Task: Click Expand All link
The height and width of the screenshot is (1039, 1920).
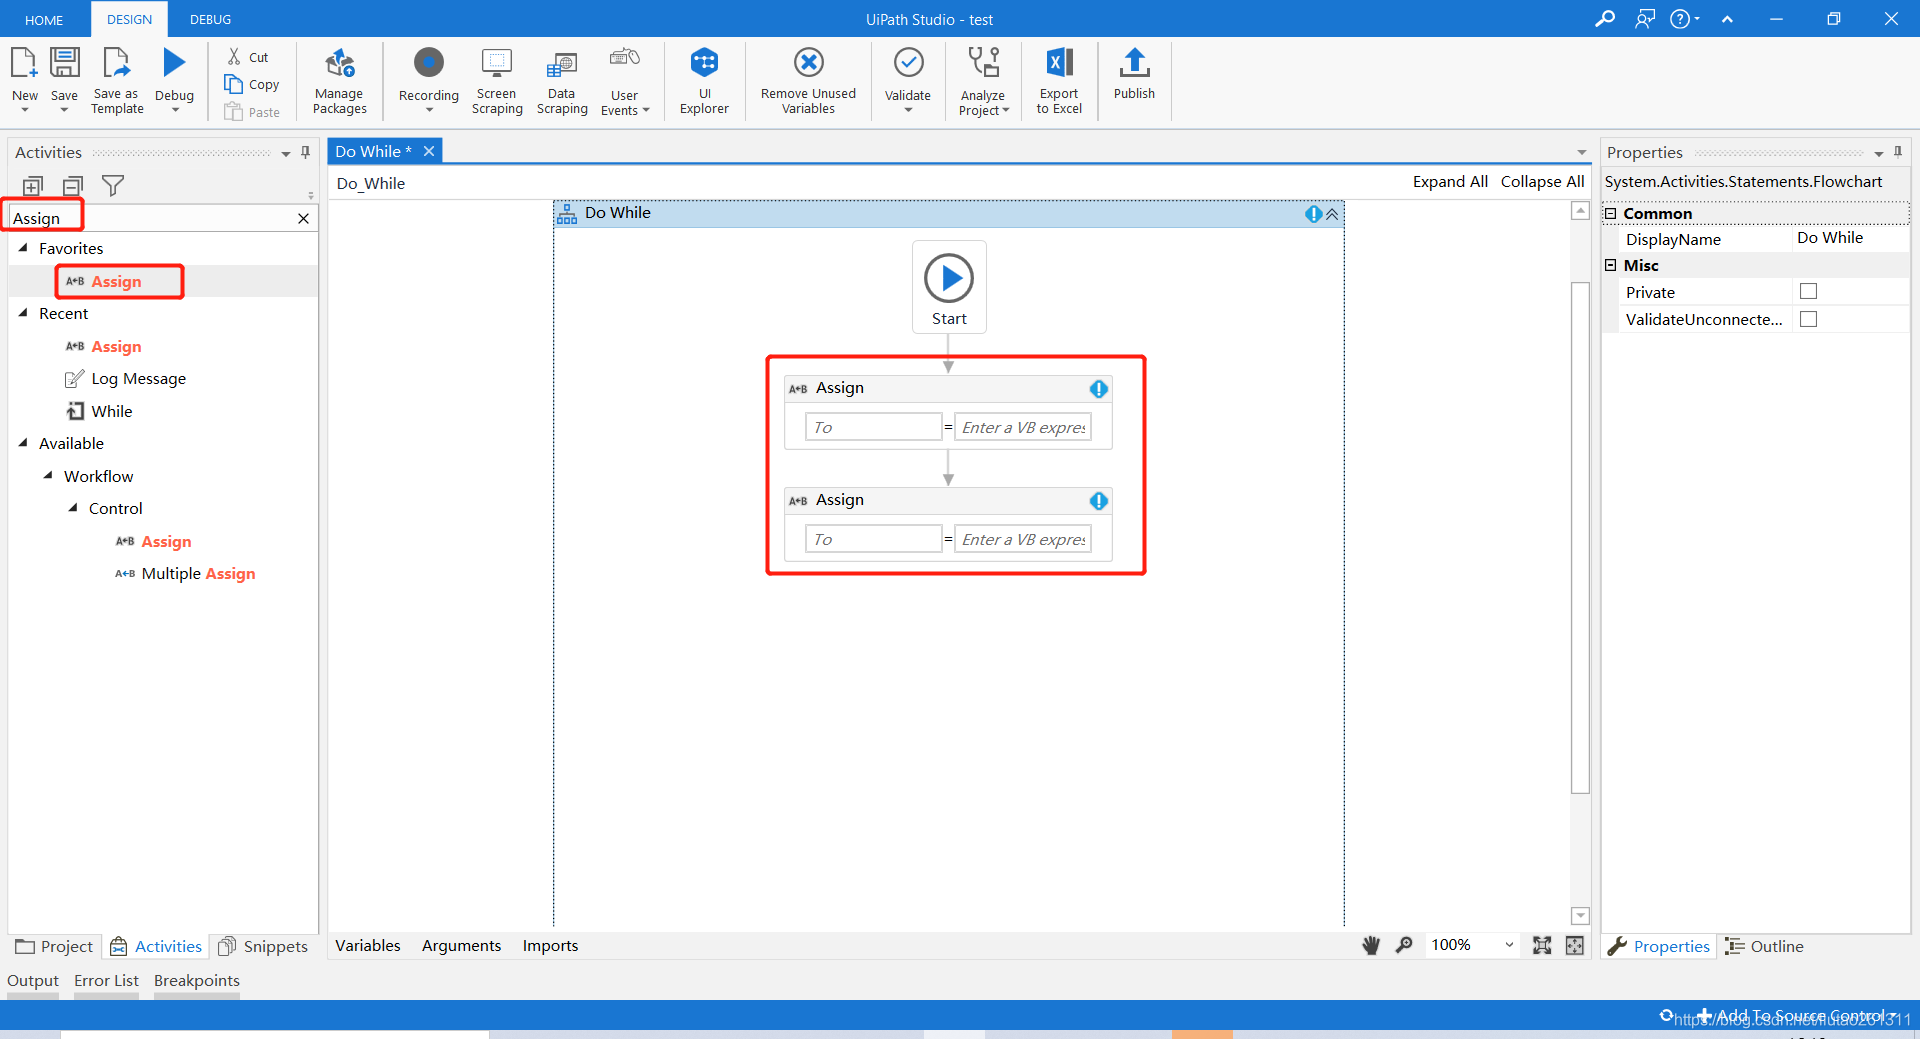Action: tap(1450, 181)
